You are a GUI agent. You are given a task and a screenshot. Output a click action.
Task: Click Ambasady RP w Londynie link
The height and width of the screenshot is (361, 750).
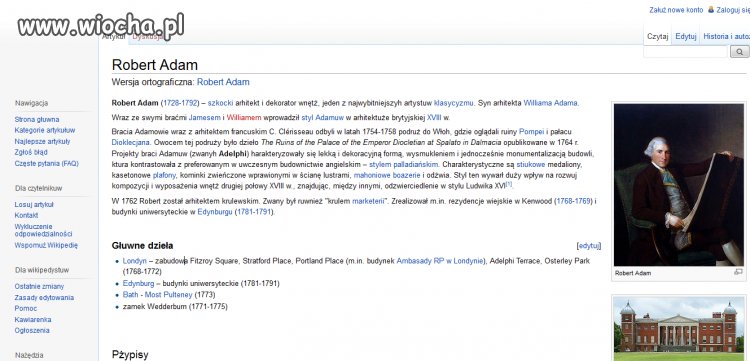[x=440, y=261]
